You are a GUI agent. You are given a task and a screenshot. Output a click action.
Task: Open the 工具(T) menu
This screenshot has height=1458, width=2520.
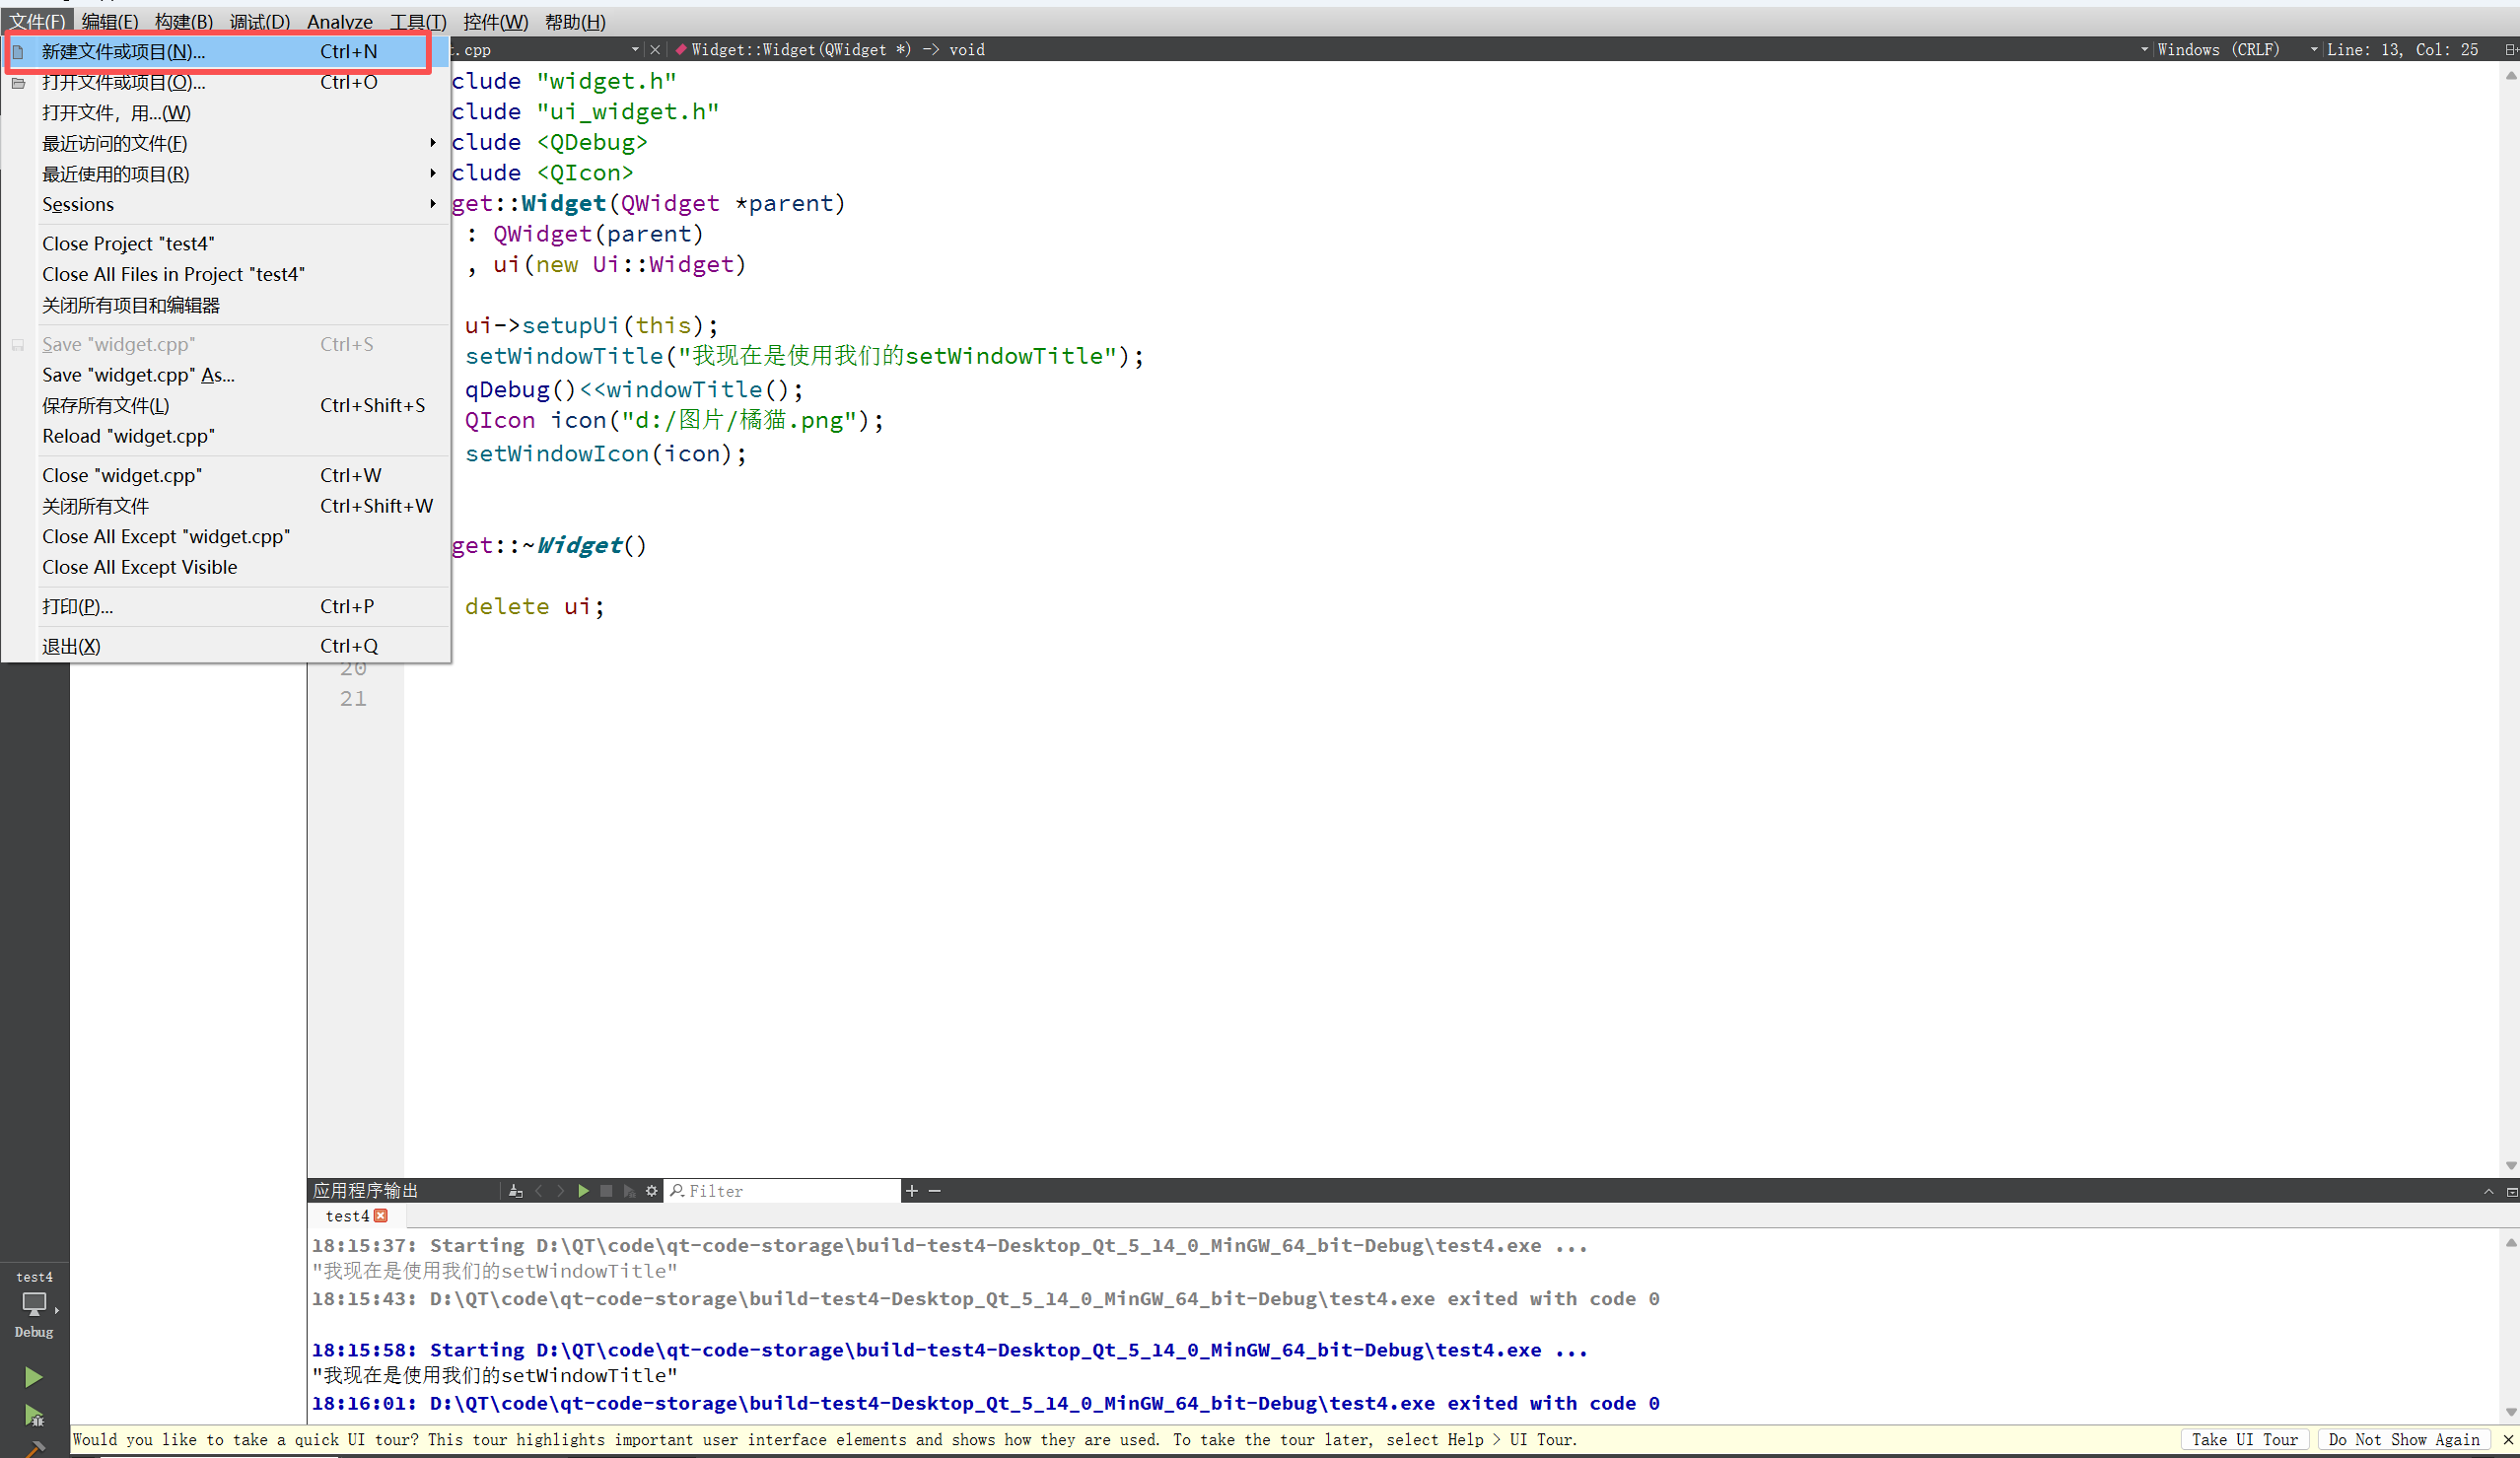pyautogui.click(x=418, y=21)
